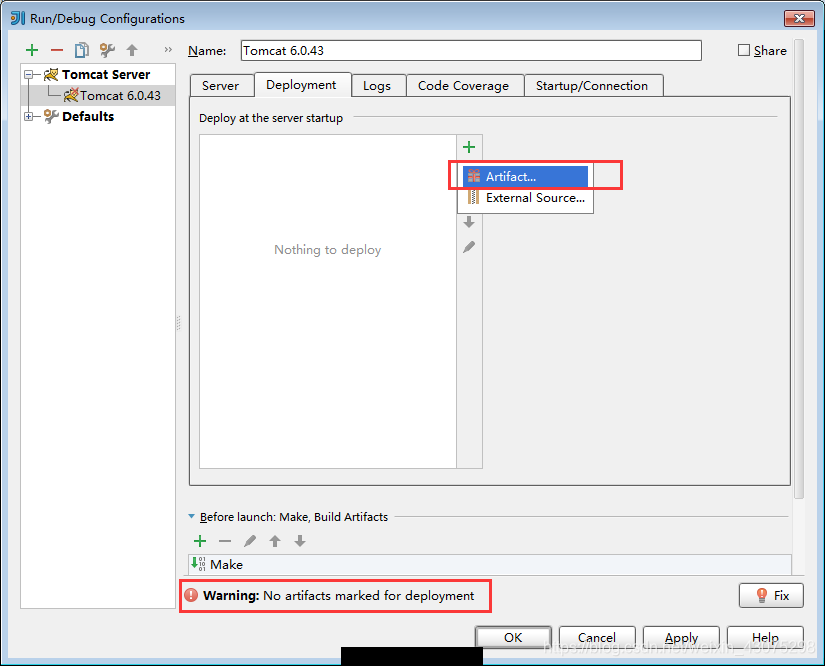Click the Apply button
Image resolution: width=825 pixels, height=666 pixels.
[681, 638]
